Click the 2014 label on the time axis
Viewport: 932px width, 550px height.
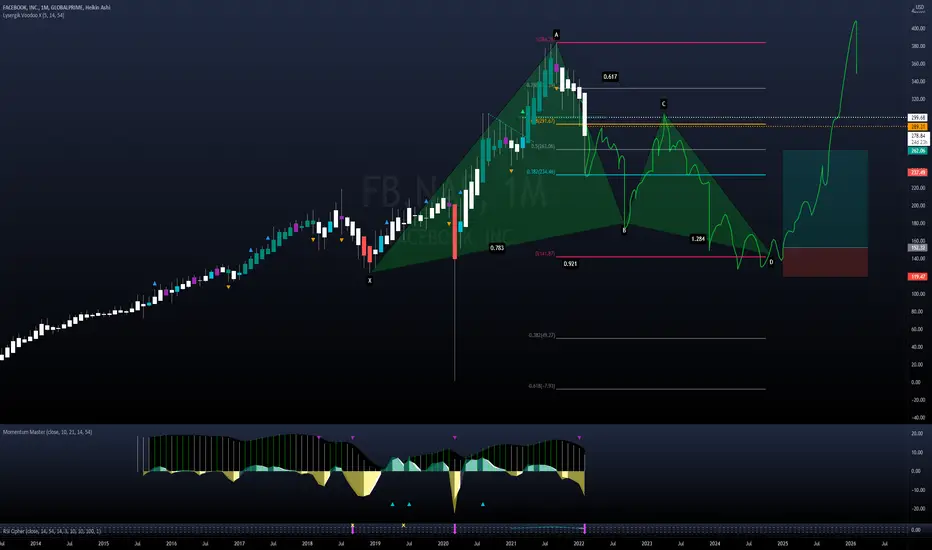point(36,543)
